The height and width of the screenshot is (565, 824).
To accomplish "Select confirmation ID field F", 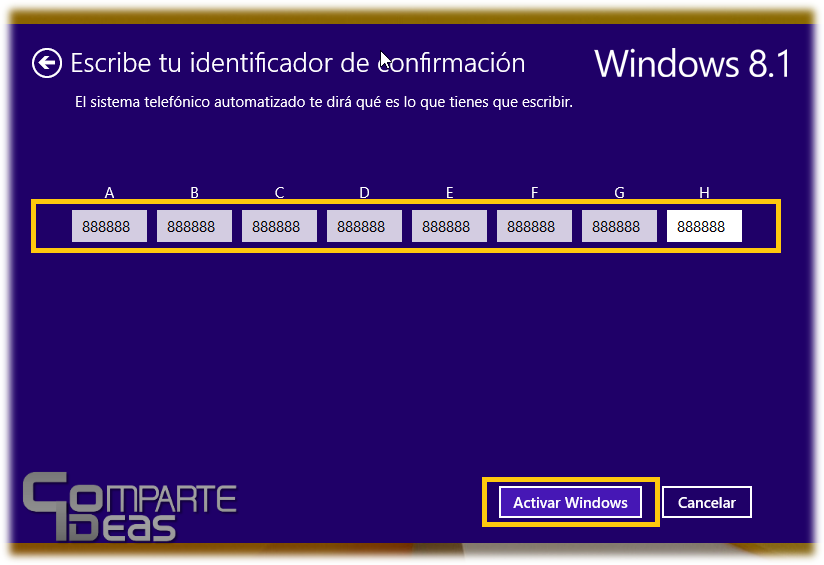I will 534,226.
